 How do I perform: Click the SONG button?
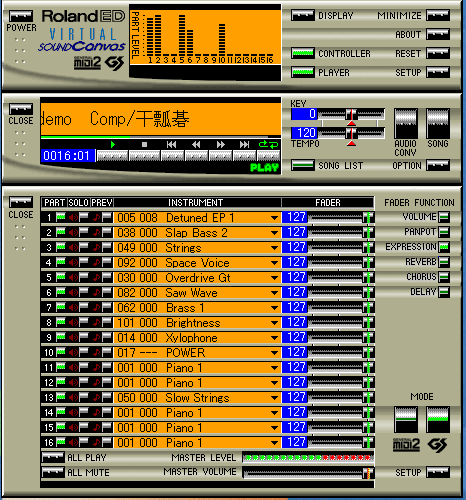click(x=438, y=123)
